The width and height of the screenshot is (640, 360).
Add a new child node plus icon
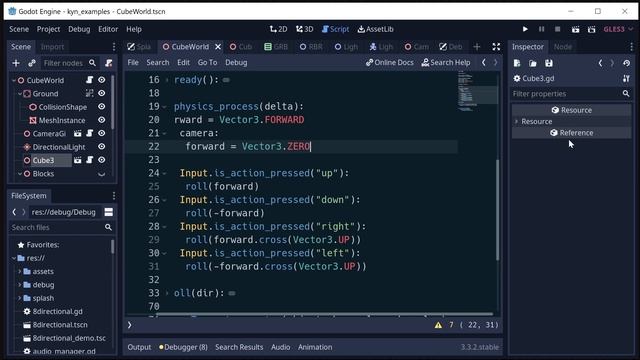point(16,63)
